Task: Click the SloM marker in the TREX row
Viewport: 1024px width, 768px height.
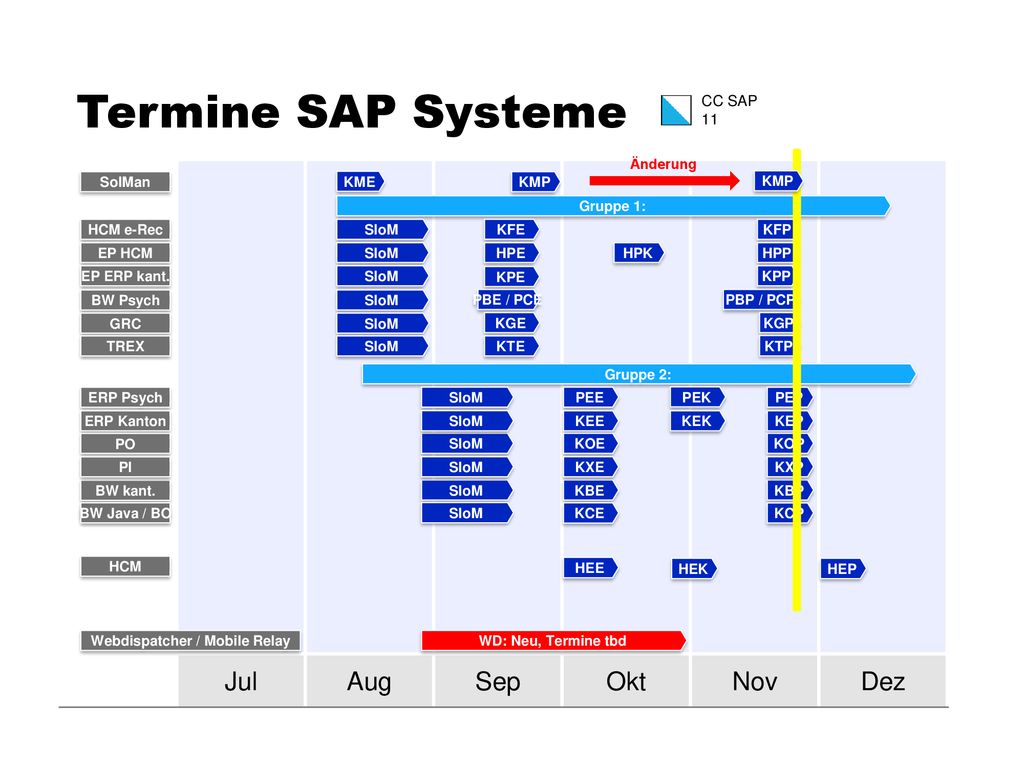Action: tap(382, 347)
